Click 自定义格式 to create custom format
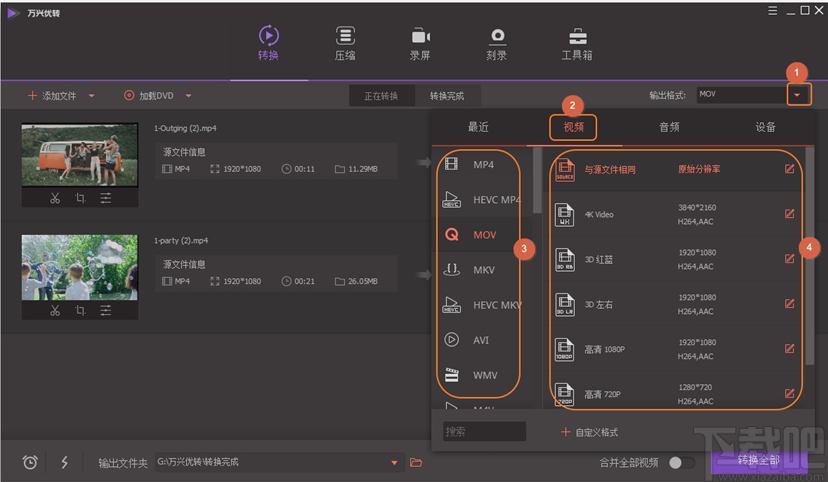828x482 pixels. click(x=589, y=432)
